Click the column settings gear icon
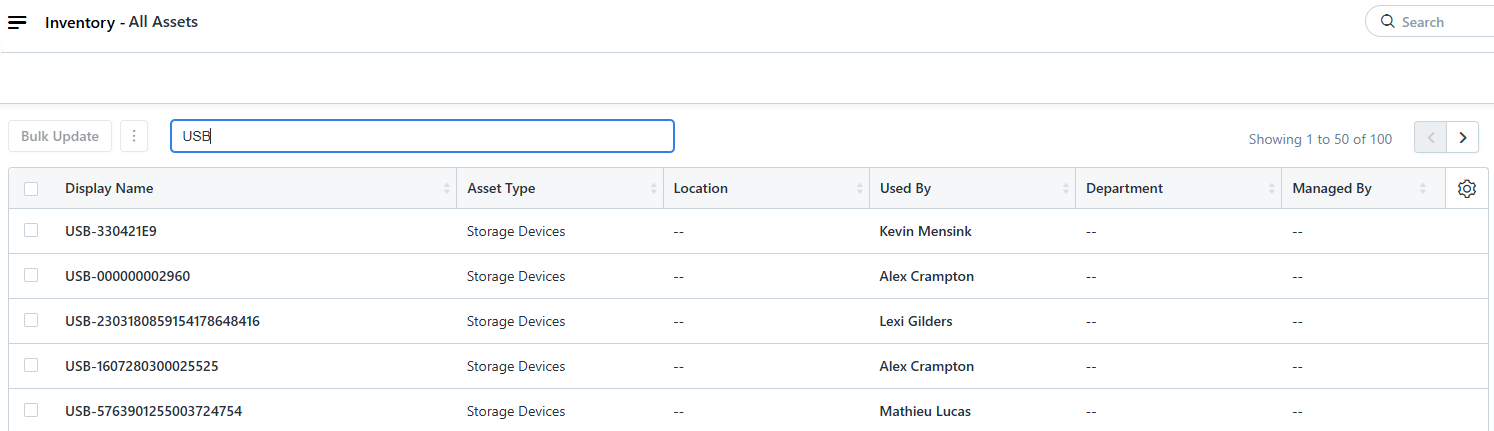Viewport: 1494px width, 431px height. 1467,188
